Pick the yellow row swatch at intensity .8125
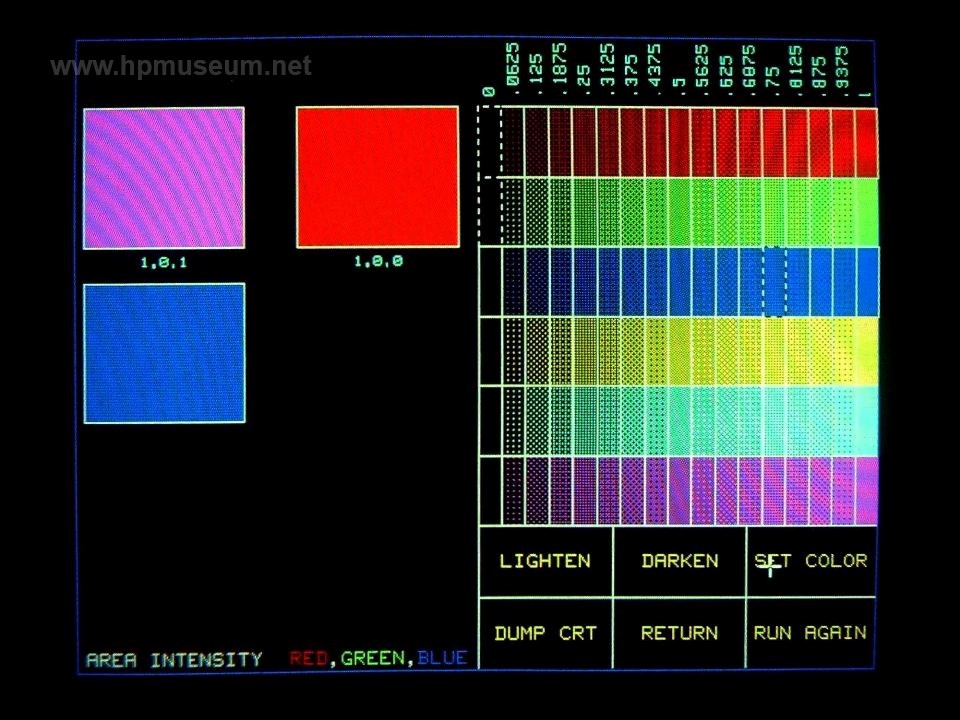960x720 pixels. coord(797,351)
